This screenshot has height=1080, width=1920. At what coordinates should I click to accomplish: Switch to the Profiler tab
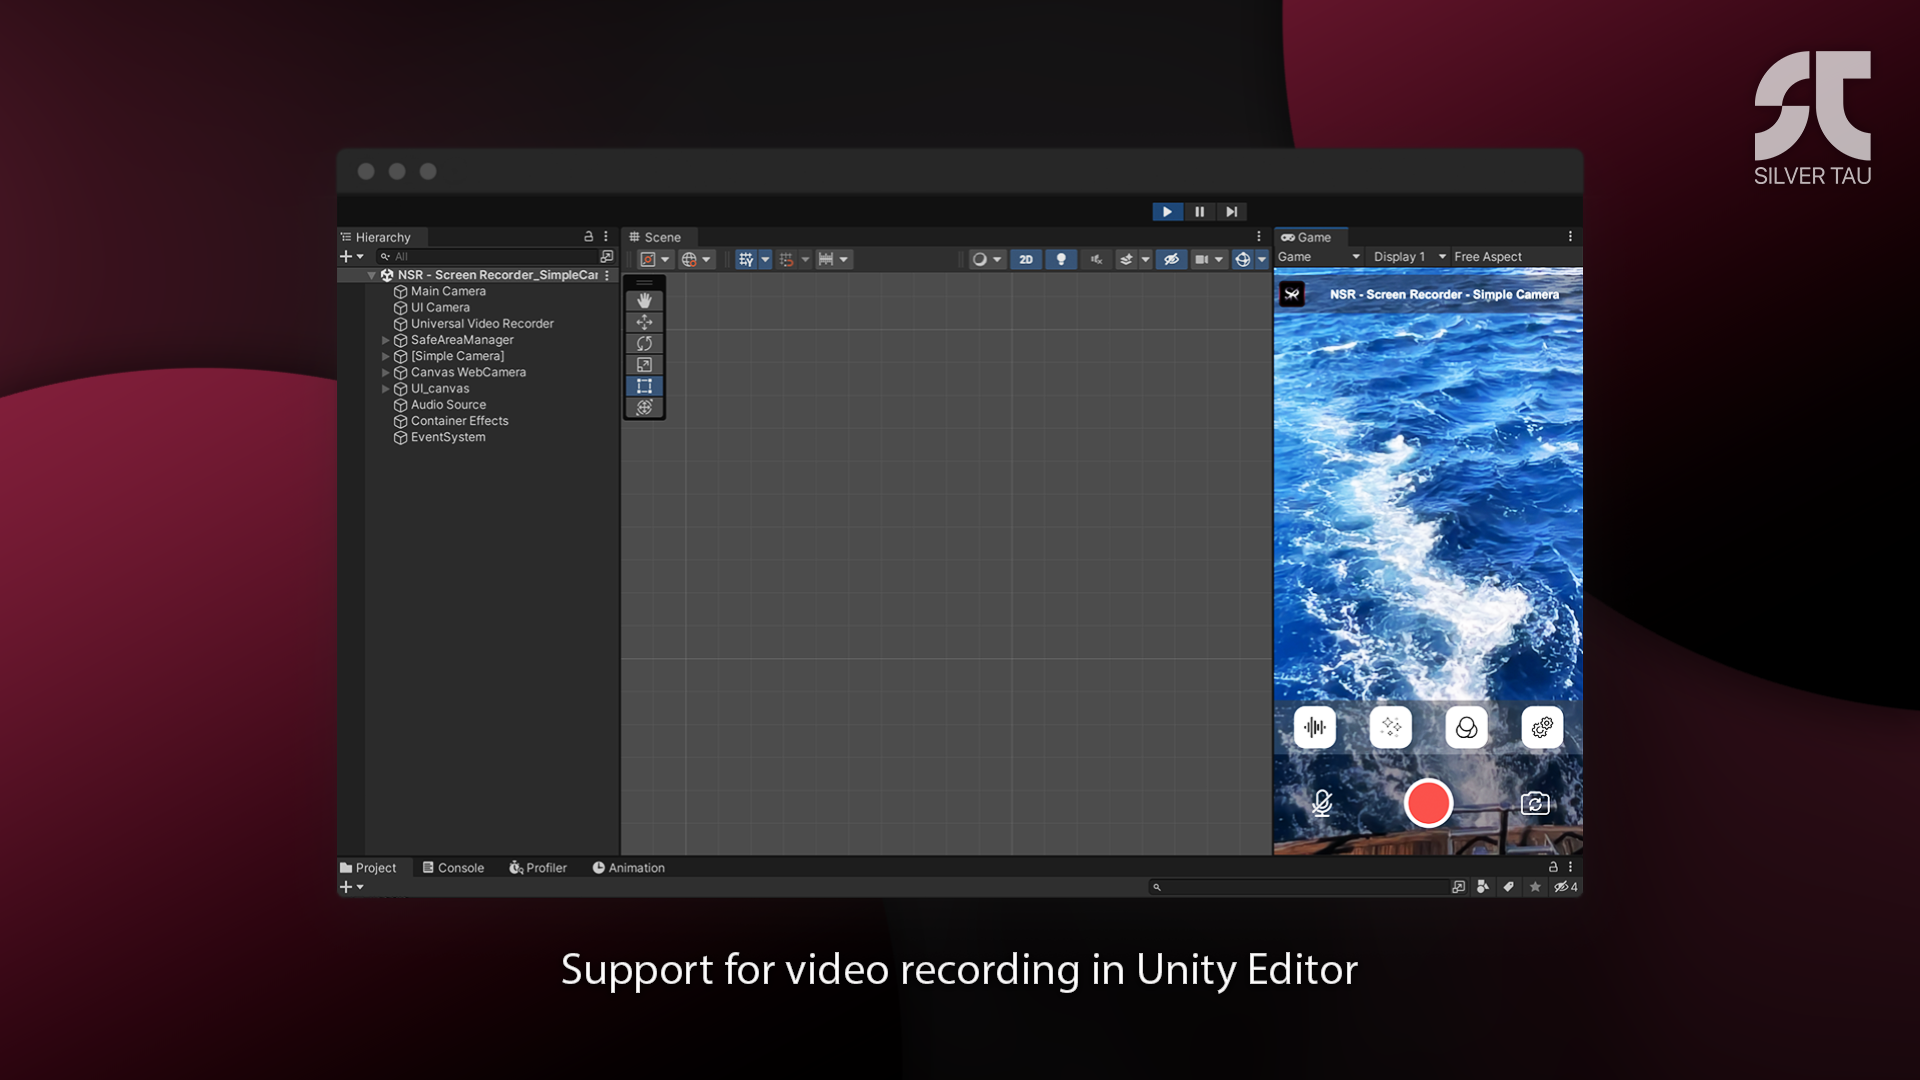click(x=538, y=868)
